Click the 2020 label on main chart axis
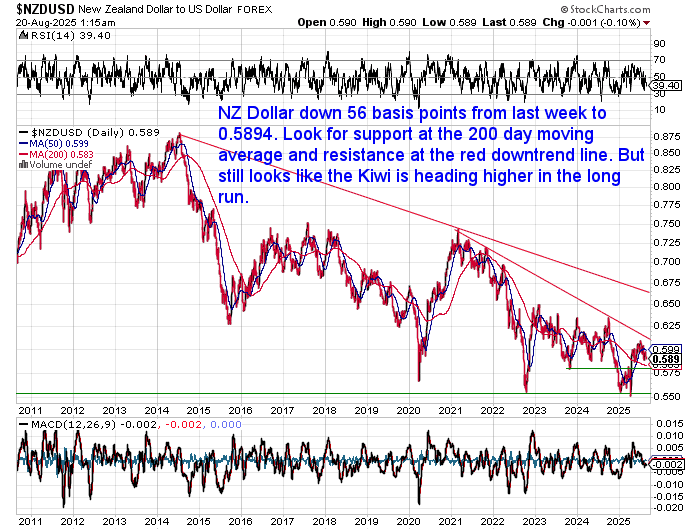 pyautogui.click(x=408, y=410)
